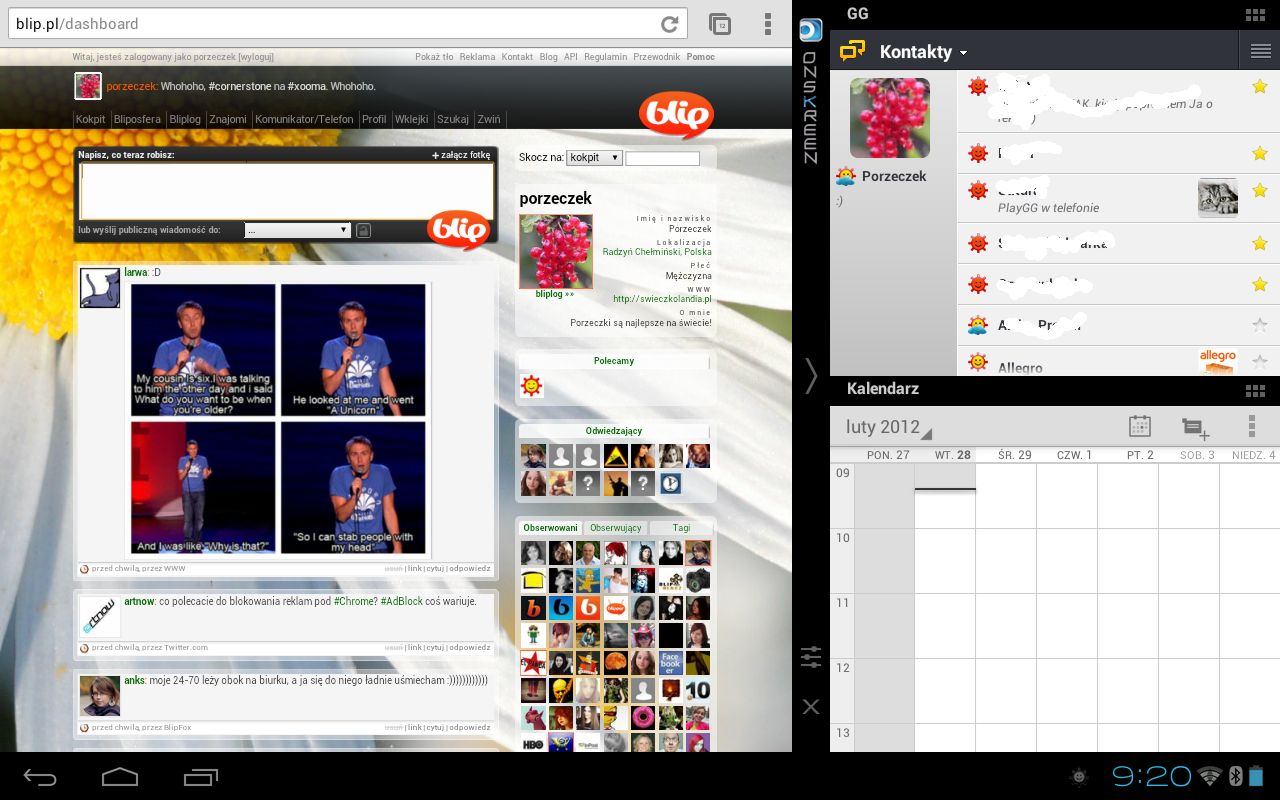This screenshot has height=800, width=1280.
Task: Open the sidebar settings sliders icon
Action: point(810,657)
